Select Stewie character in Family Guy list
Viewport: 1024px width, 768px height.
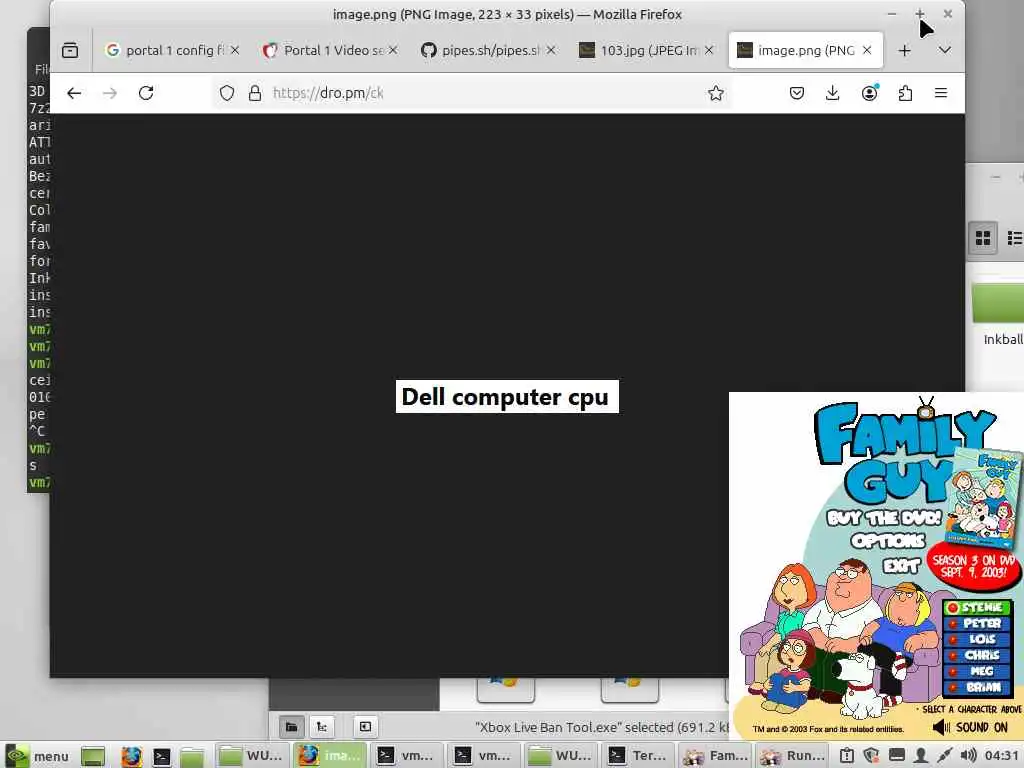coord(977,607)
